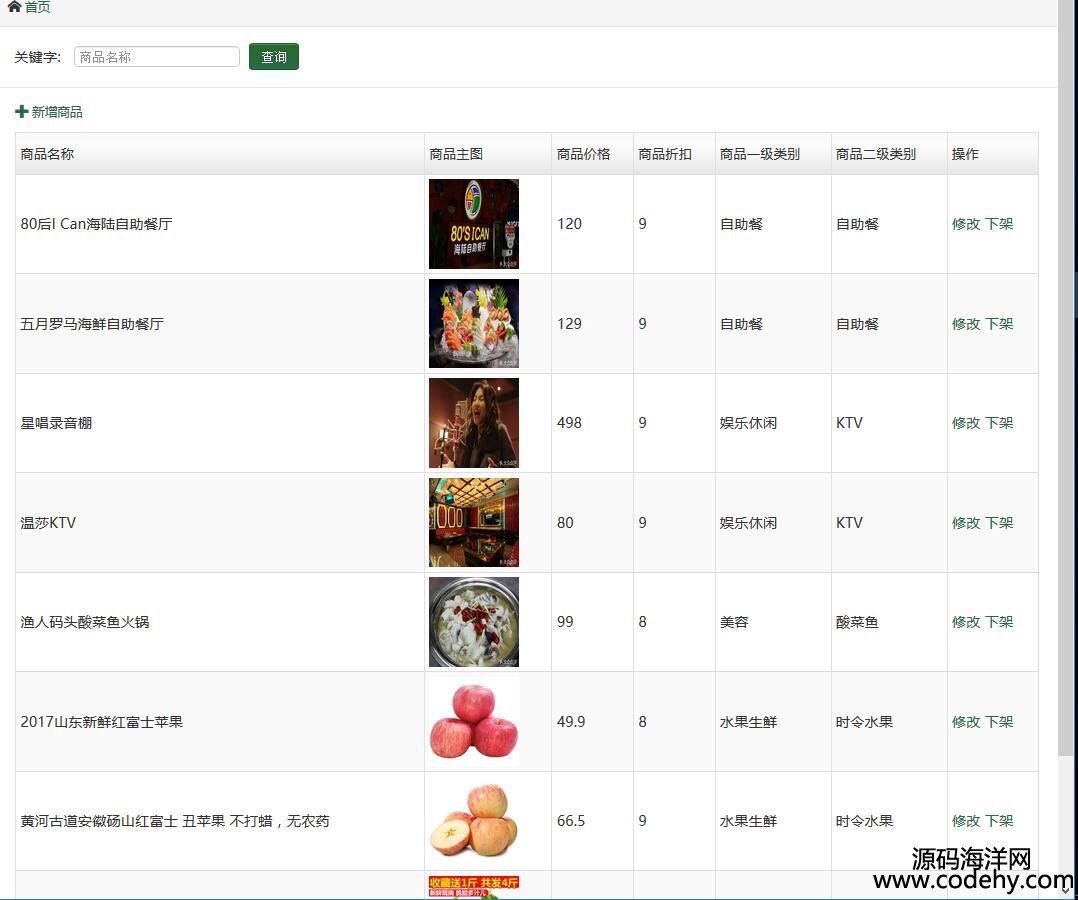Select product name 星唱录音棚

click(x=56, y=423)
